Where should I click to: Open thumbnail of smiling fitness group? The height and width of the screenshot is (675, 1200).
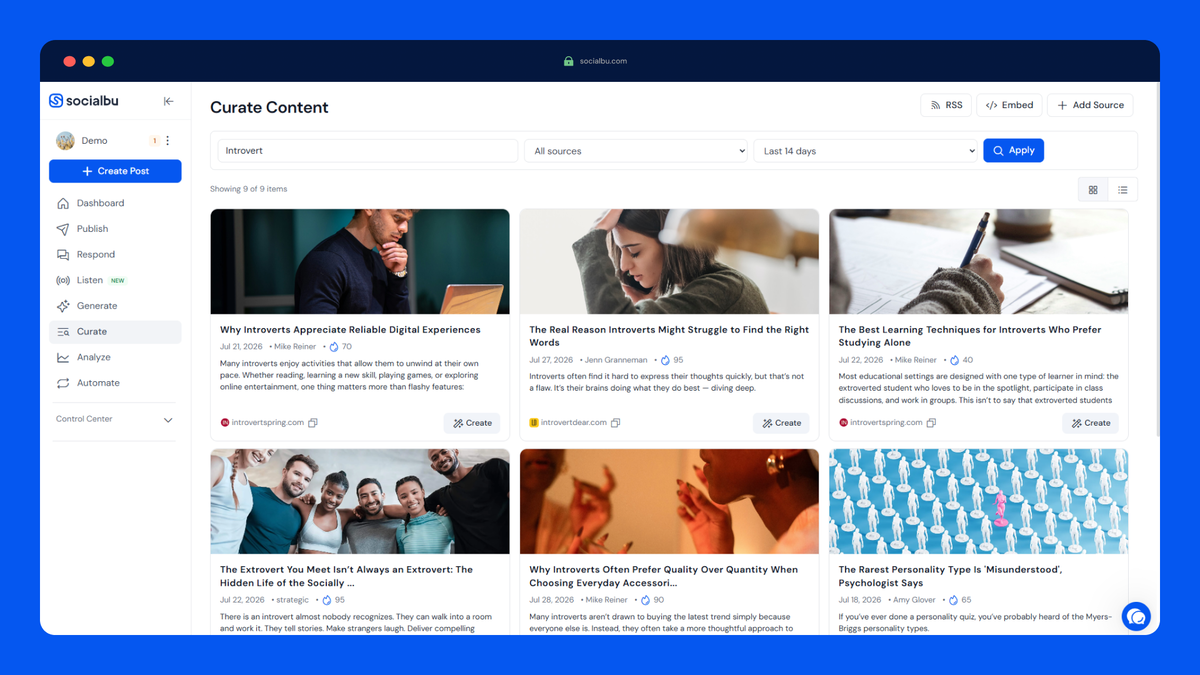tap(360, 501)
